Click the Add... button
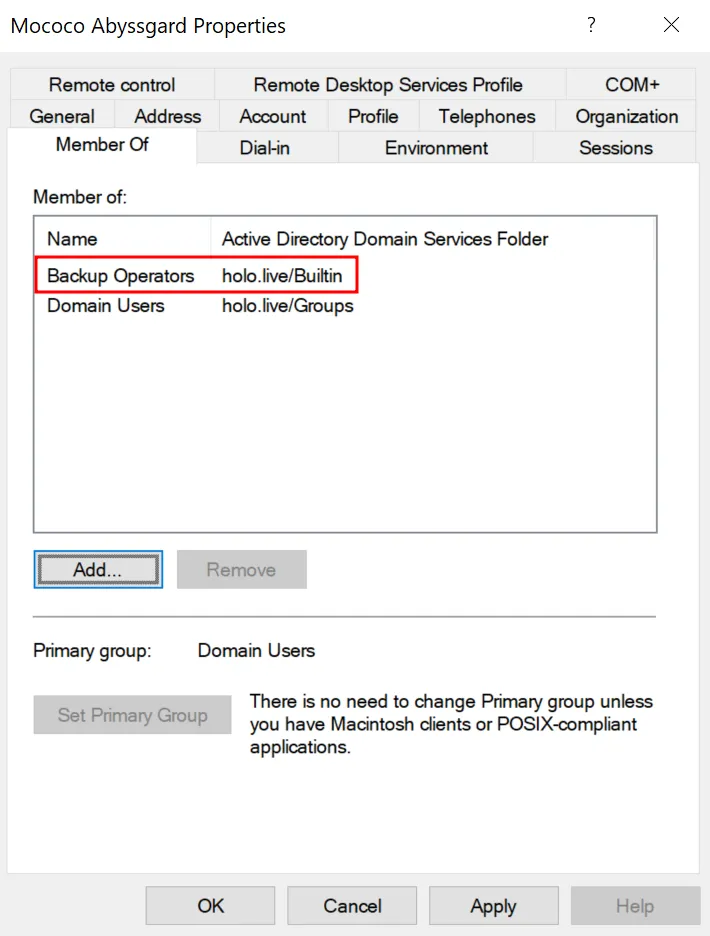The width and height of the screenshot is (710, 936). [98, 569]
